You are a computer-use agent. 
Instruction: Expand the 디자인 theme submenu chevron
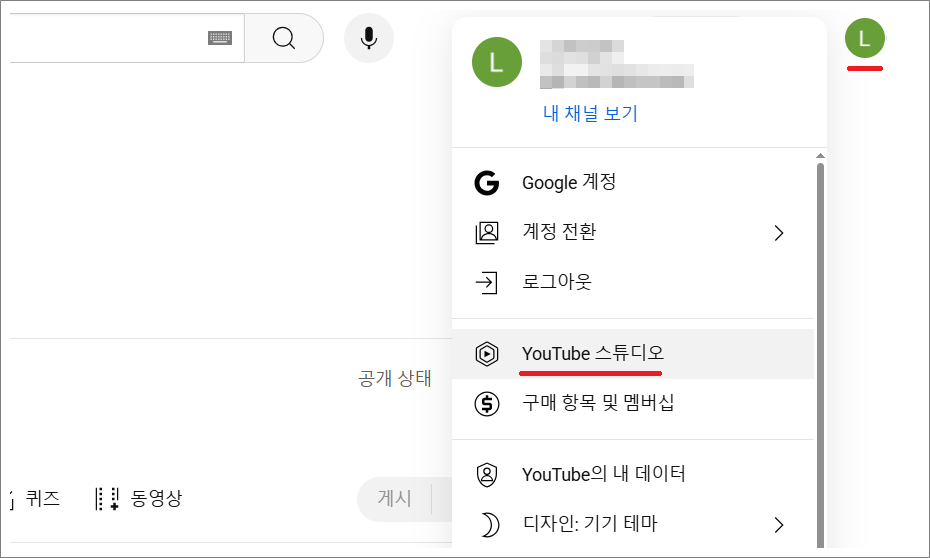point(779,525)
